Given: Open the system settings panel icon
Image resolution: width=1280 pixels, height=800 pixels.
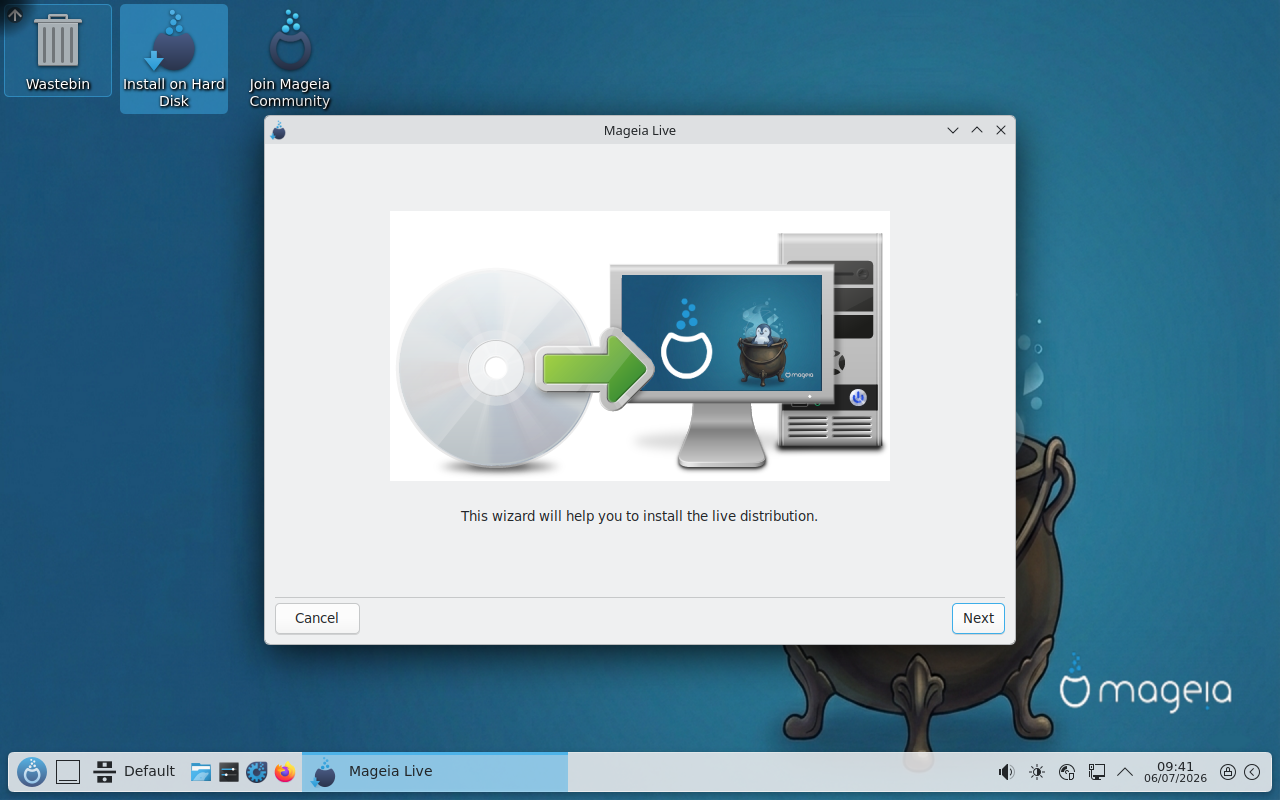Looking at the screenshot, I should coord(229,772).
